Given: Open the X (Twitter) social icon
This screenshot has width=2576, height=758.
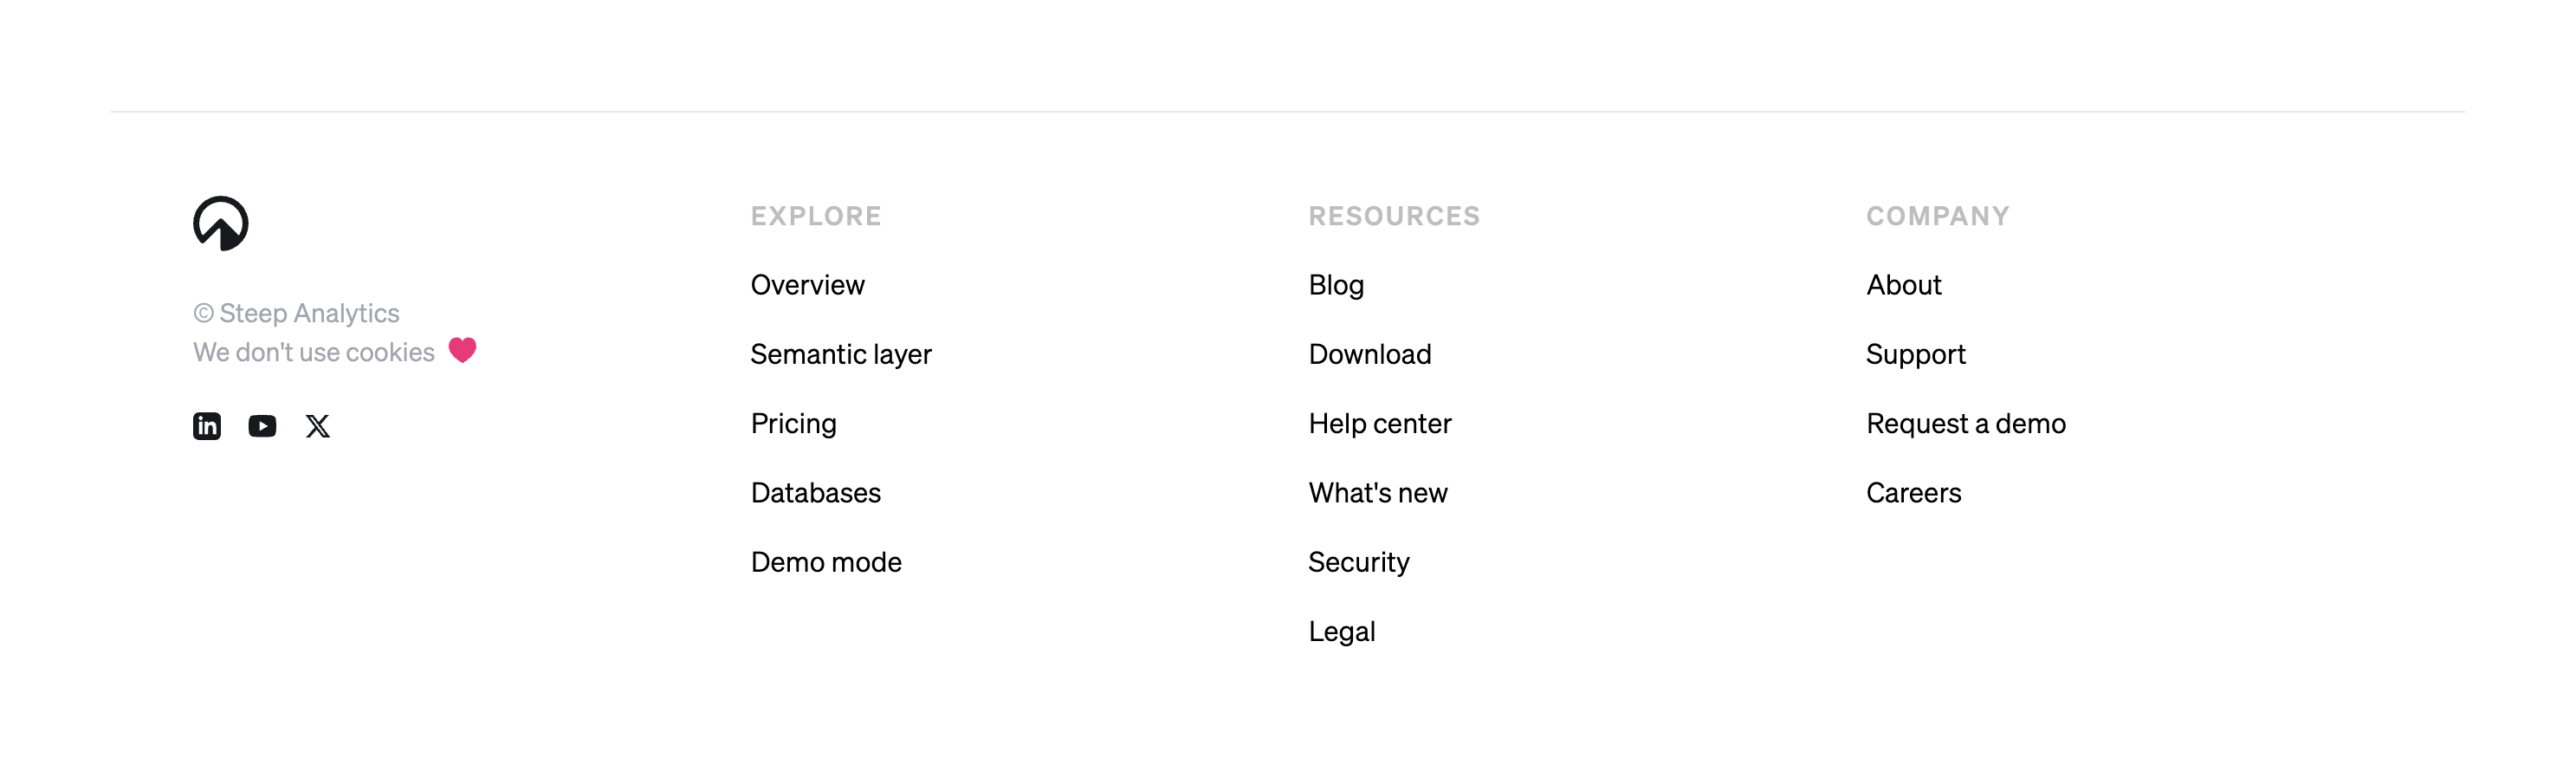Looking at the screenshot, I should 318,426.
